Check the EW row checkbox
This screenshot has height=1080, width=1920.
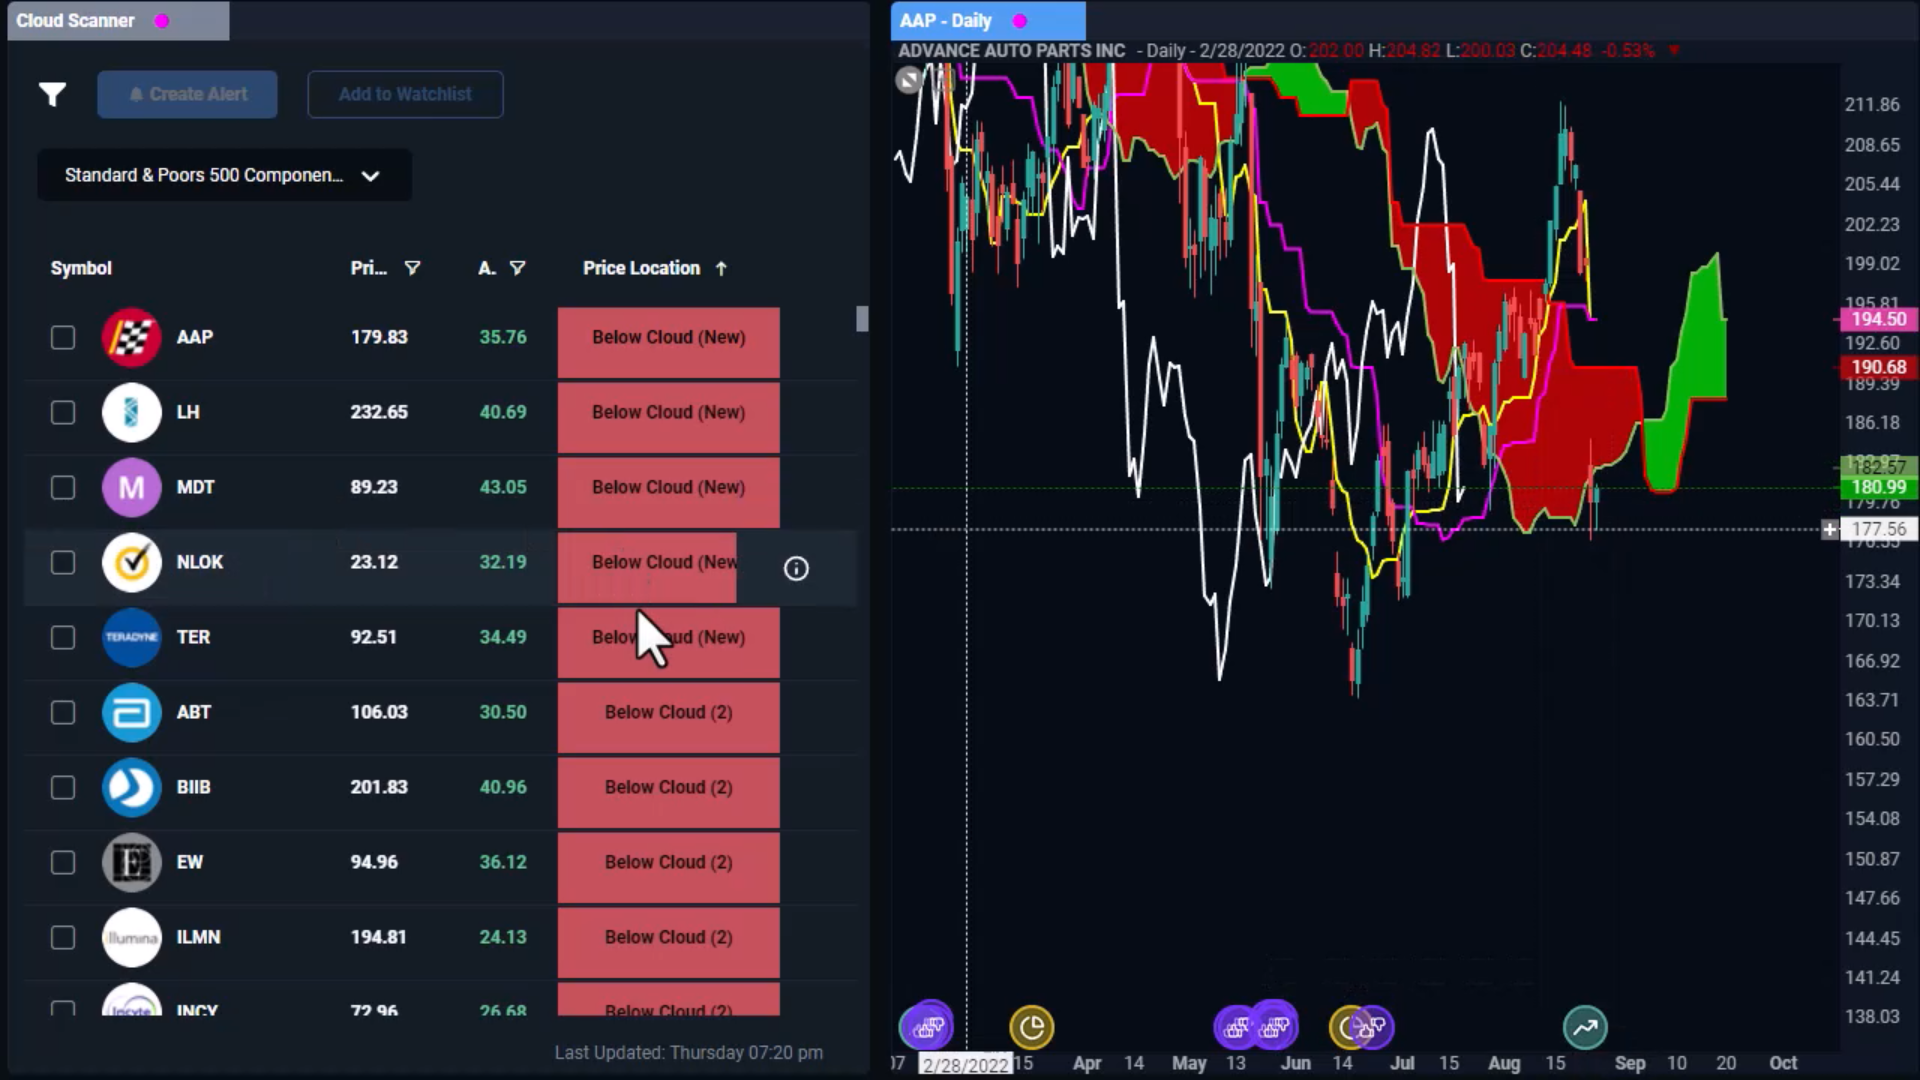tap(63, 863)
